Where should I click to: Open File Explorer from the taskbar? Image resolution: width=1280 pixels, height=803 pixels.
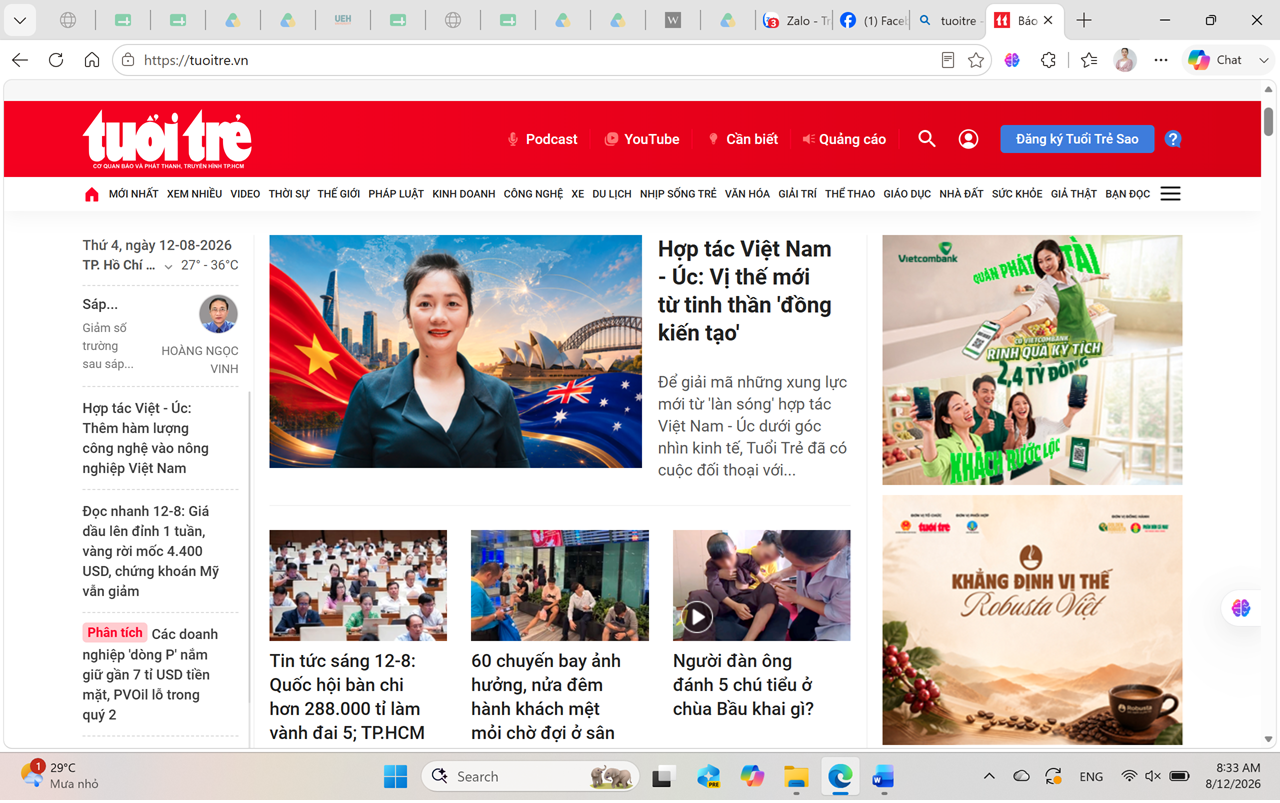(x=796, y=776)
